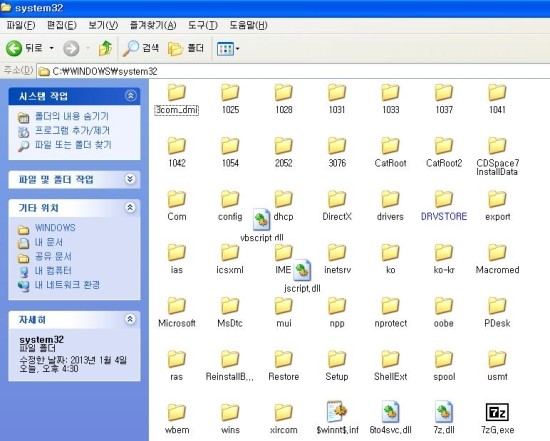Click 프로그램 추가/제거 link
The height and width of the screenshot is (441, 550).
tap(72, 131)
